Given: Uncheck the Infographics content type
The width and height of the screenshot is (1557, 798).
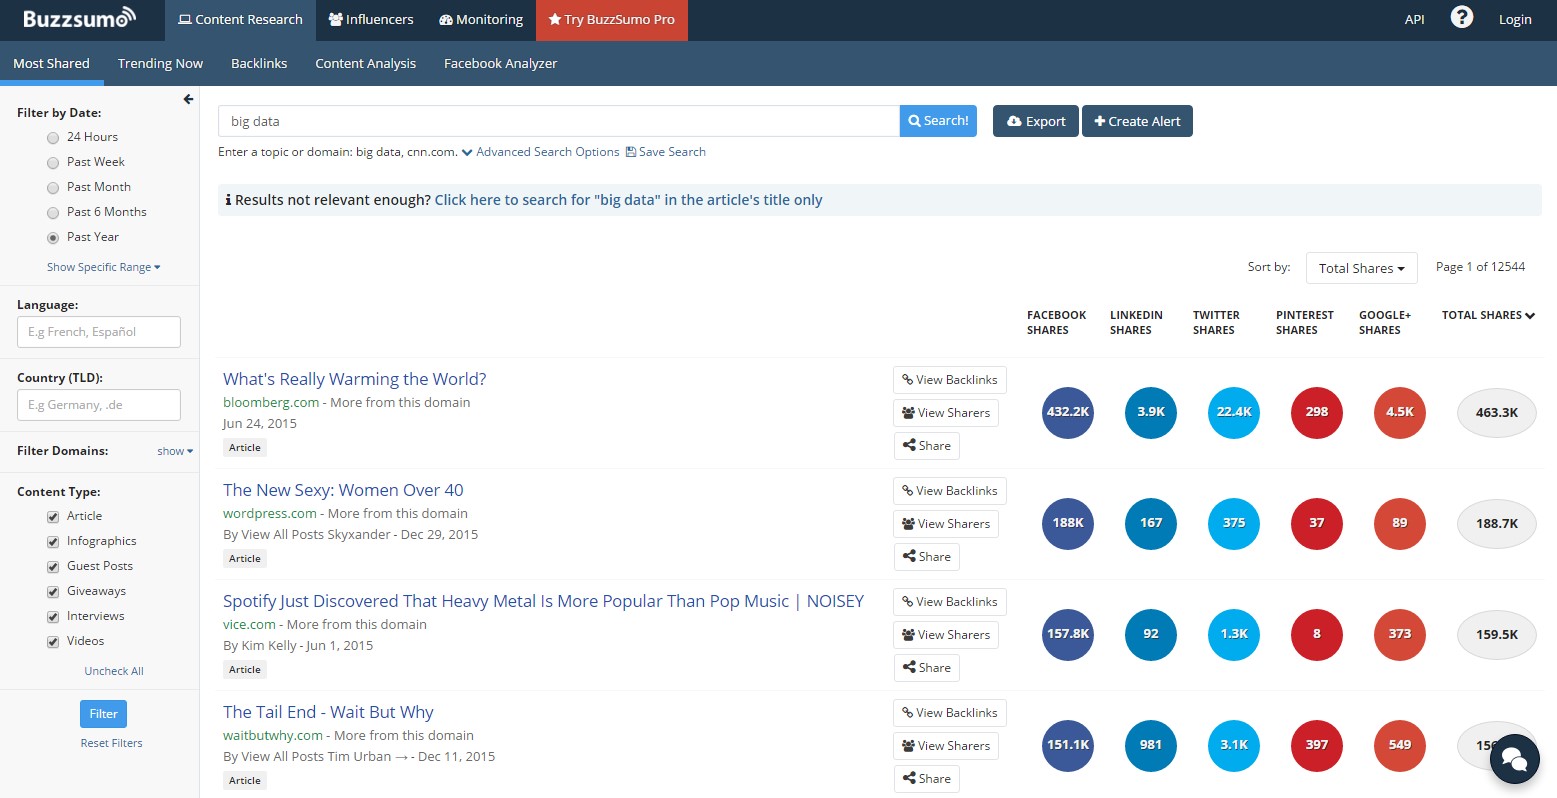Looking at the screenshot, I should point(53,541).
